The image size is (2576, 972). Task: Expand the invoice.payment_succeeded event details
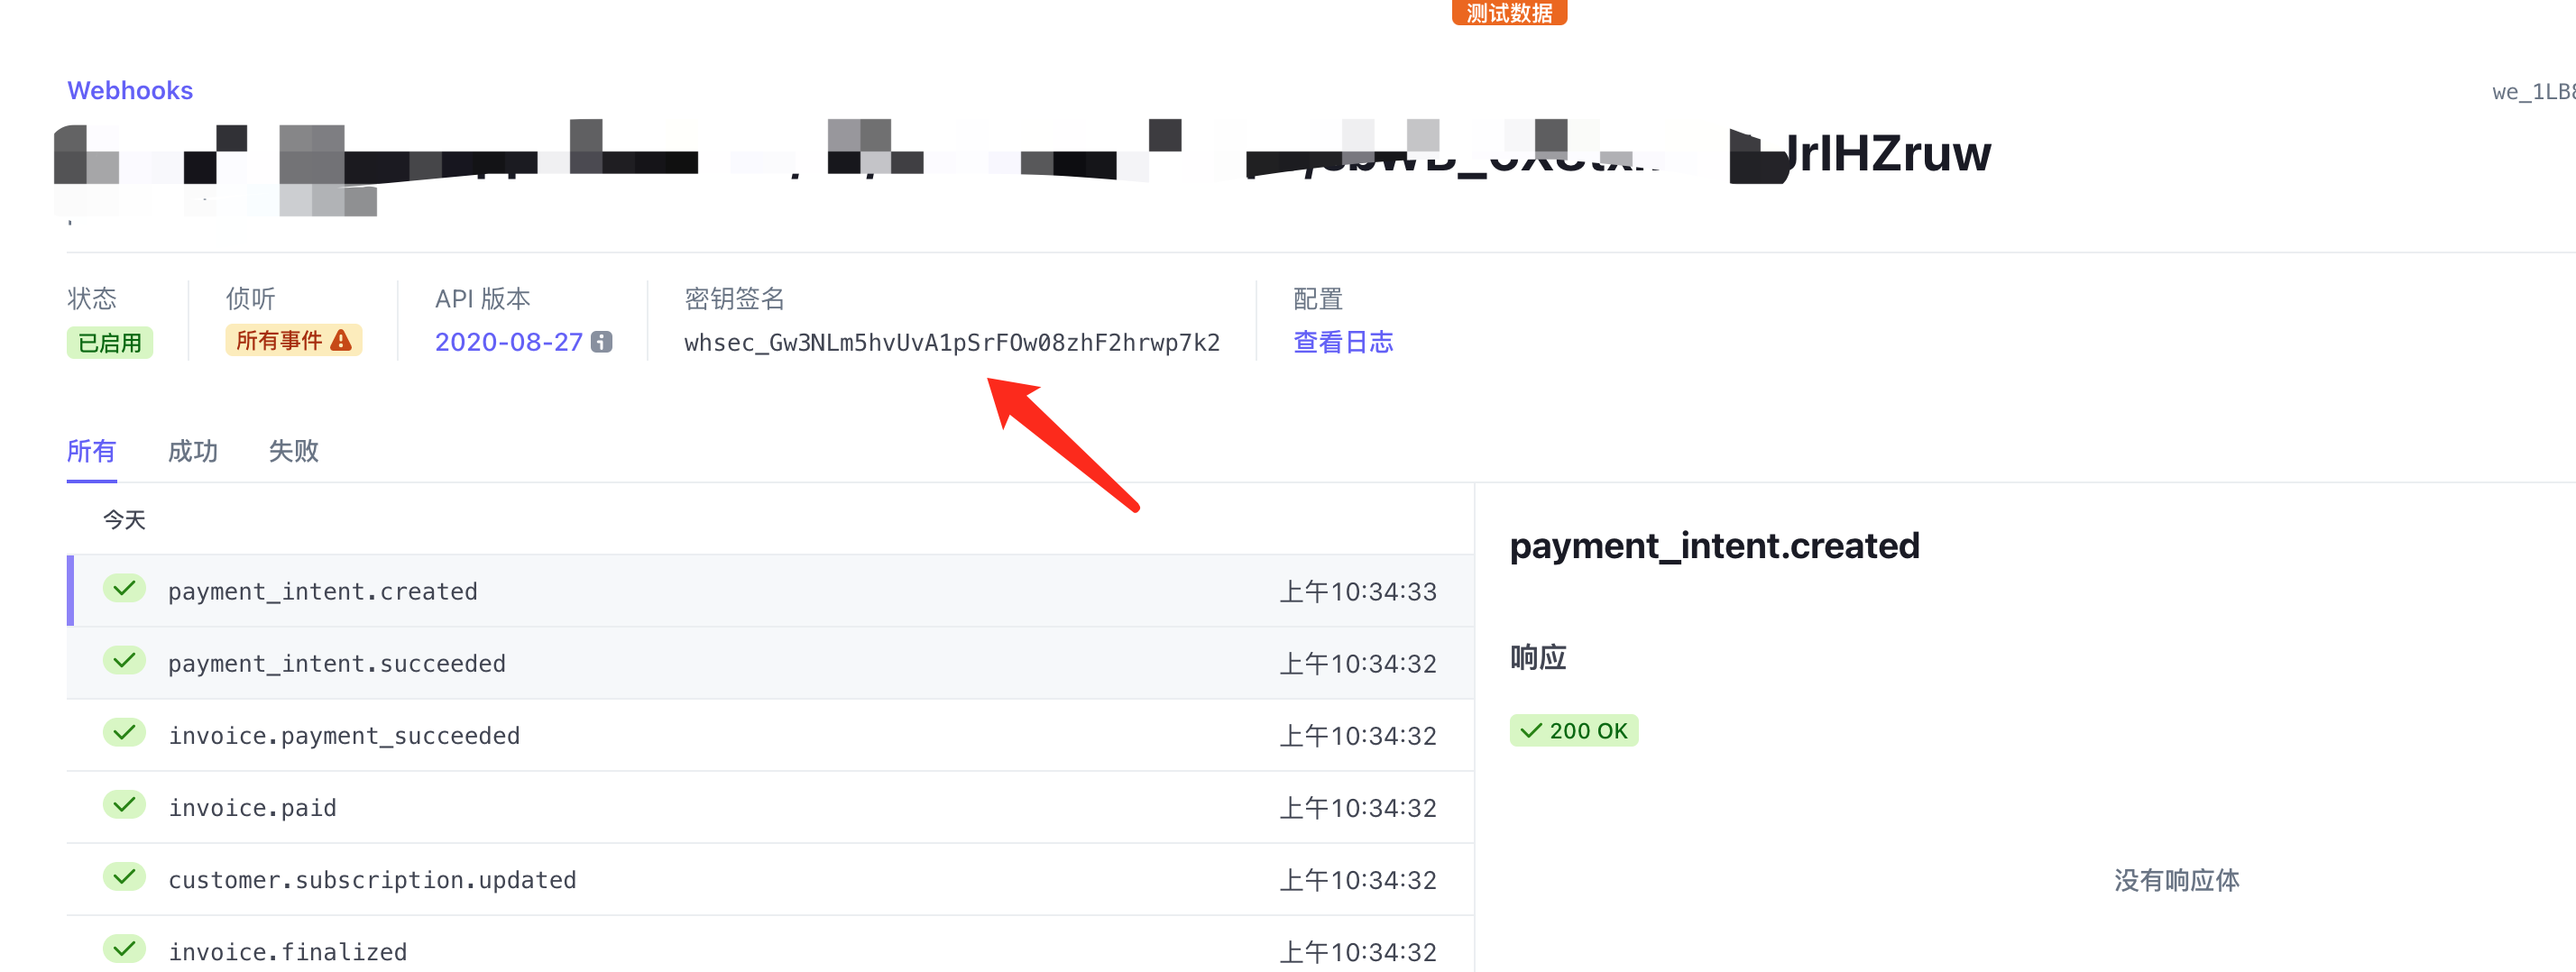click(700, 734)
